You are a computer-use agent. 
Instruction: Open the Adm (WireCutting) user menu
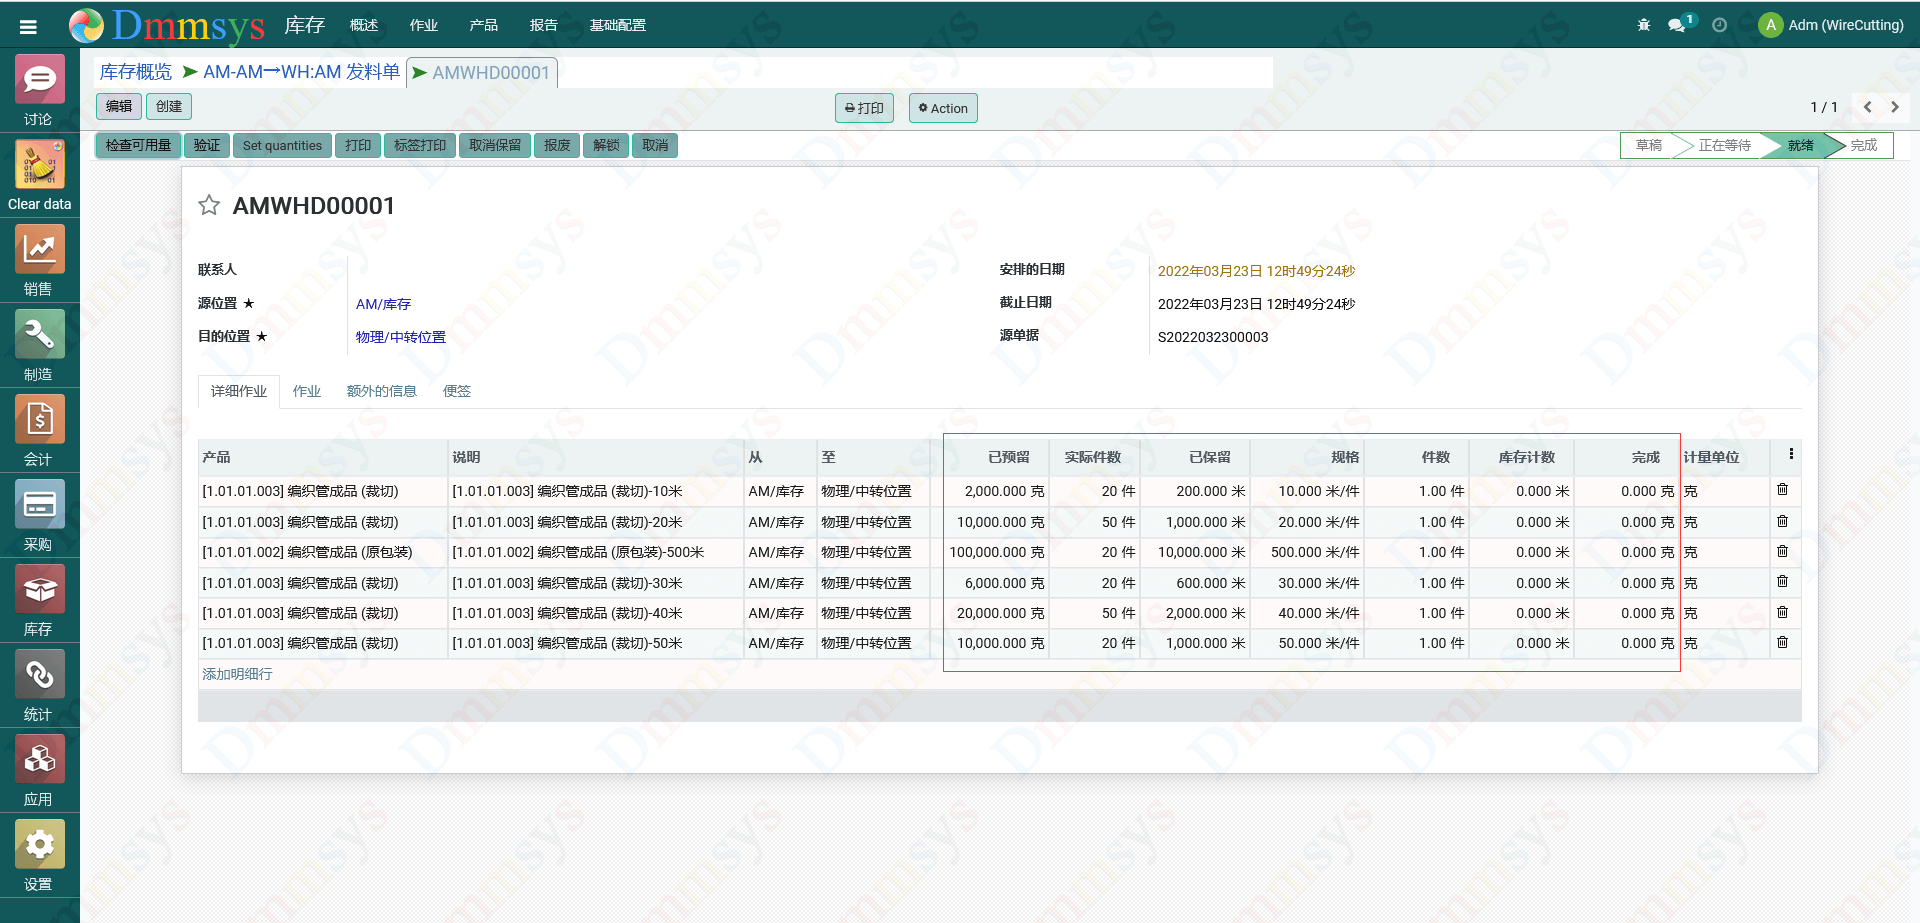pos(1831,25)
